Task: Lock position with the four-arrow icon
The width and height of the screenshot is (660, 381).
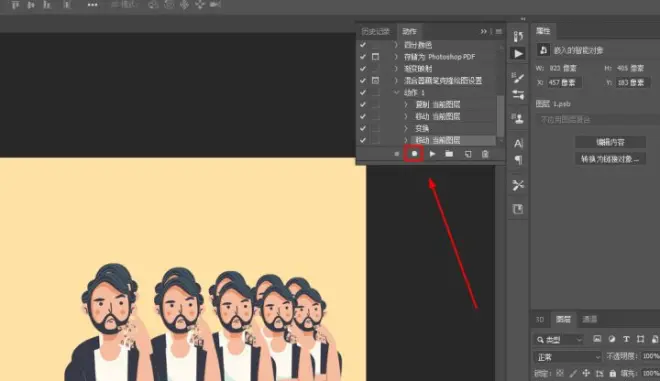Action: (586, 373)
